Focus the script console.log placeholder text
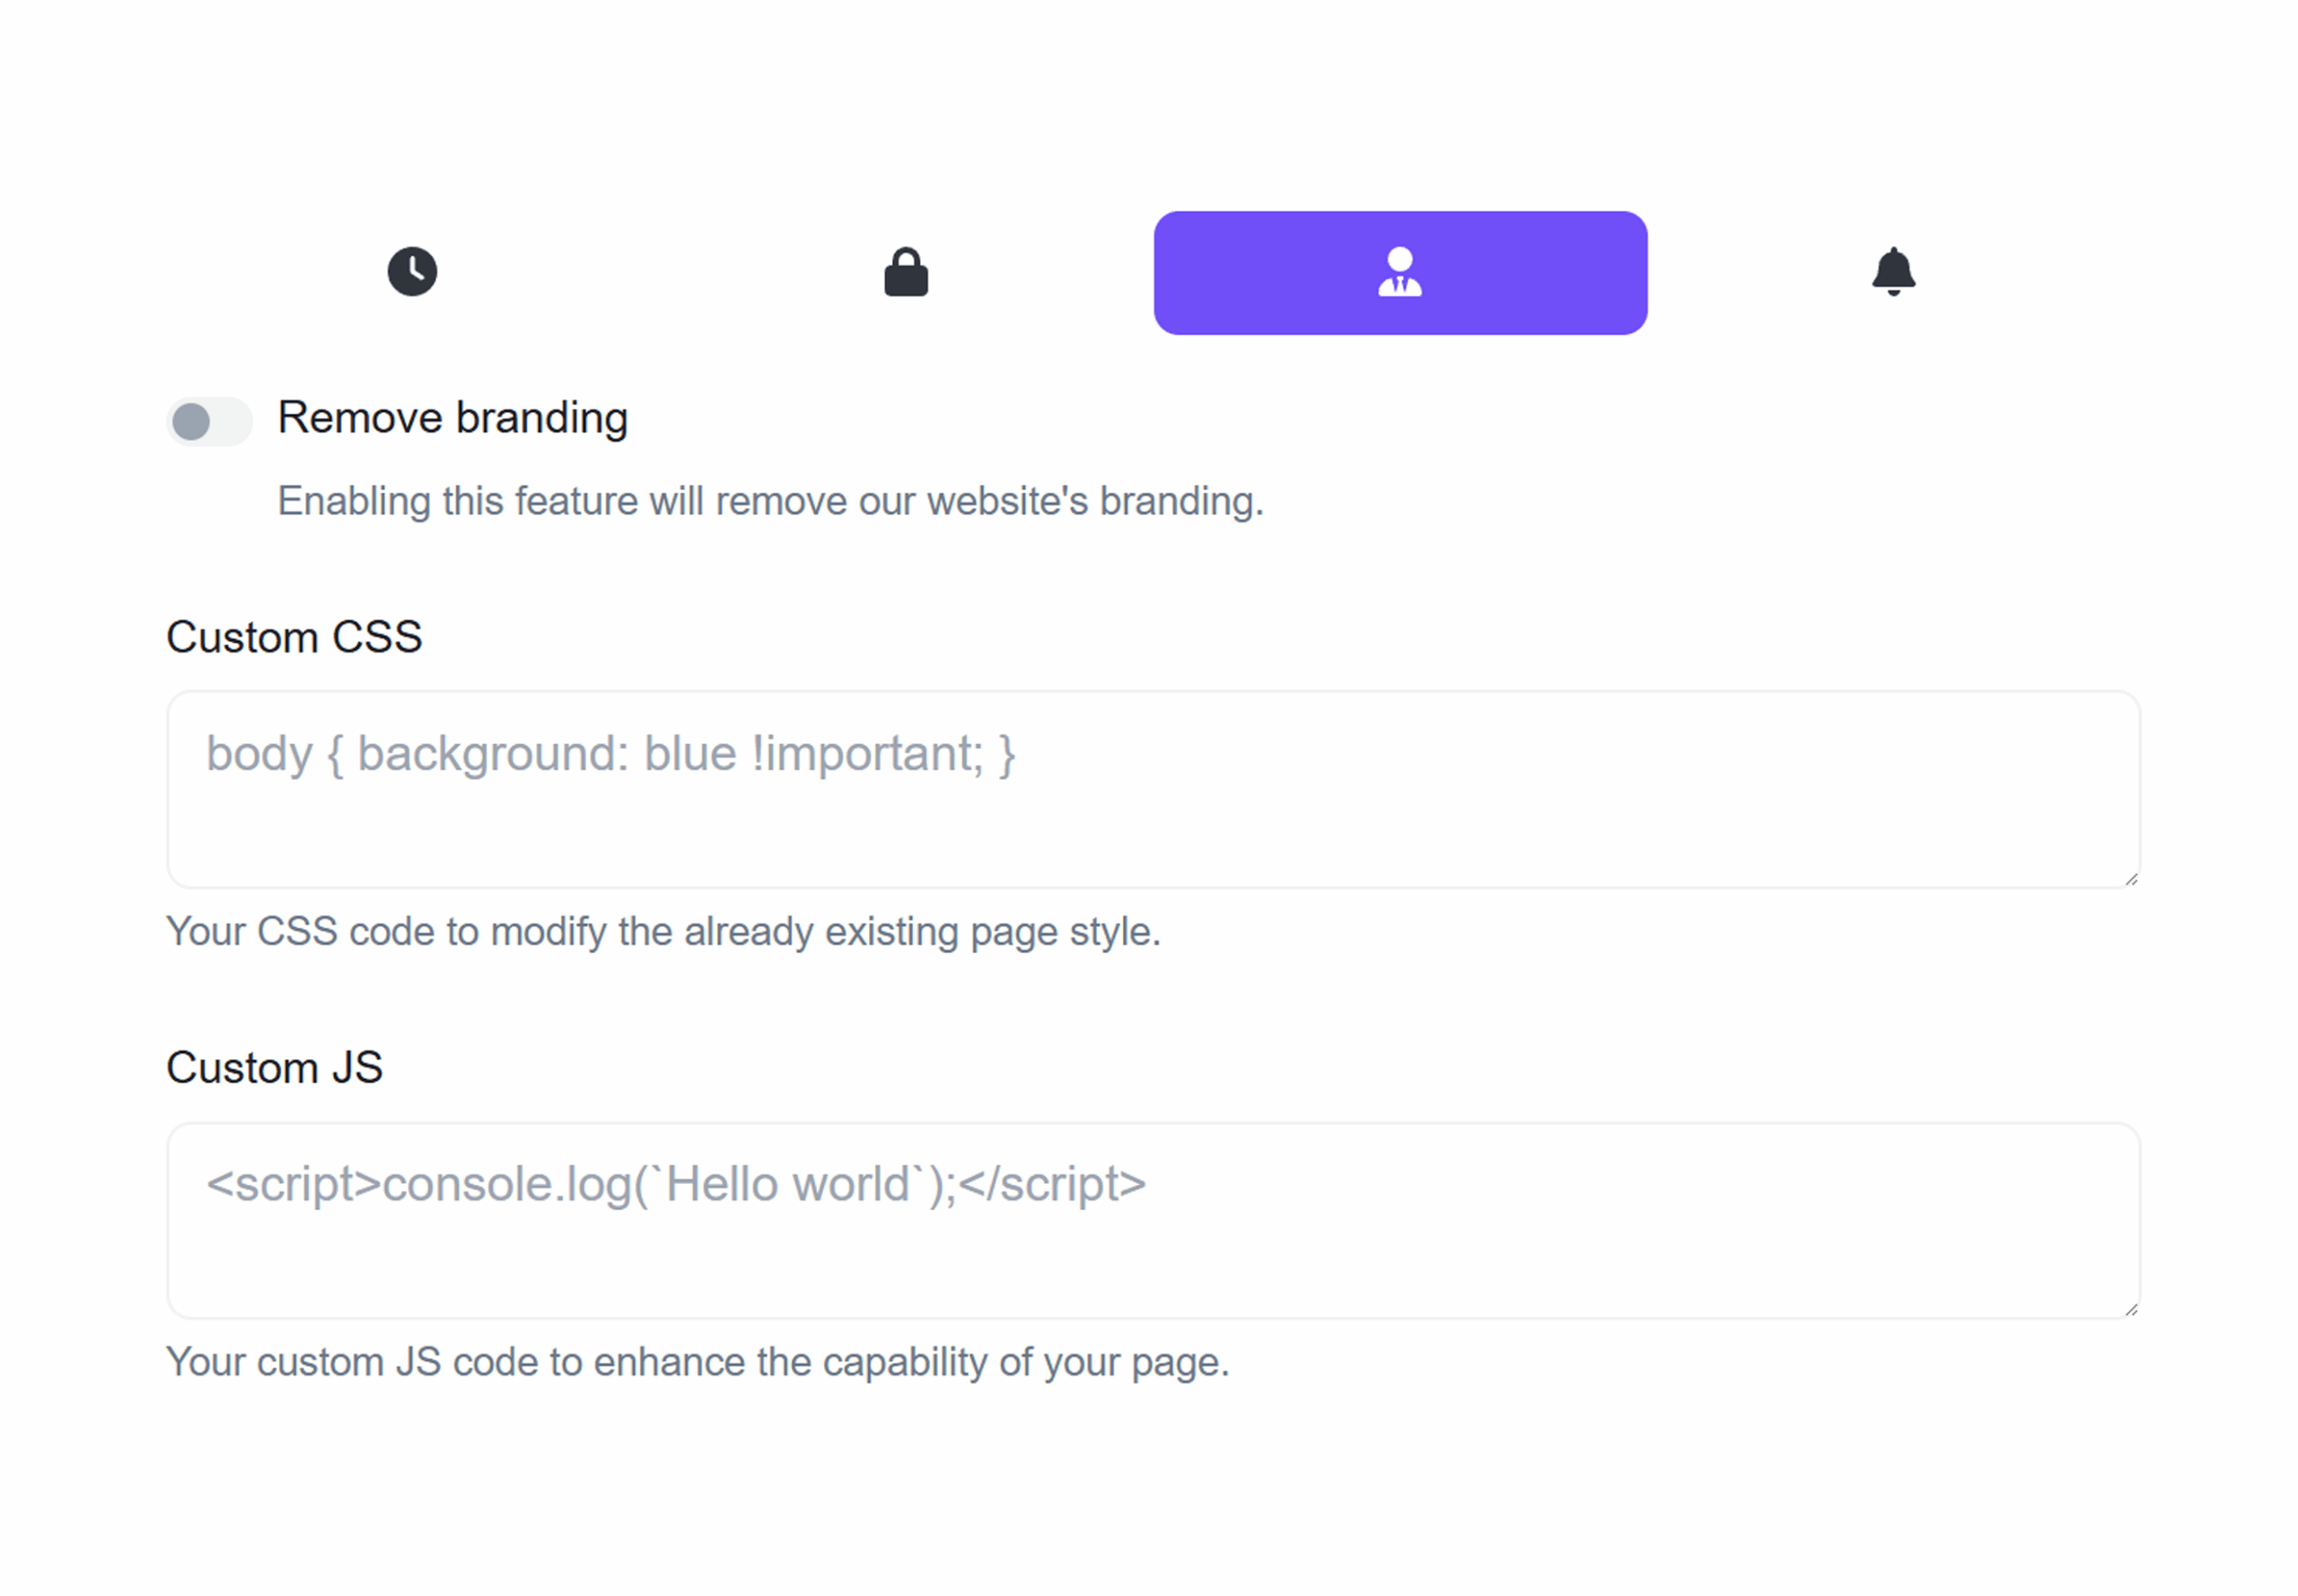Viewport: 2298px width, 1596px height. tap(676, 1185)
